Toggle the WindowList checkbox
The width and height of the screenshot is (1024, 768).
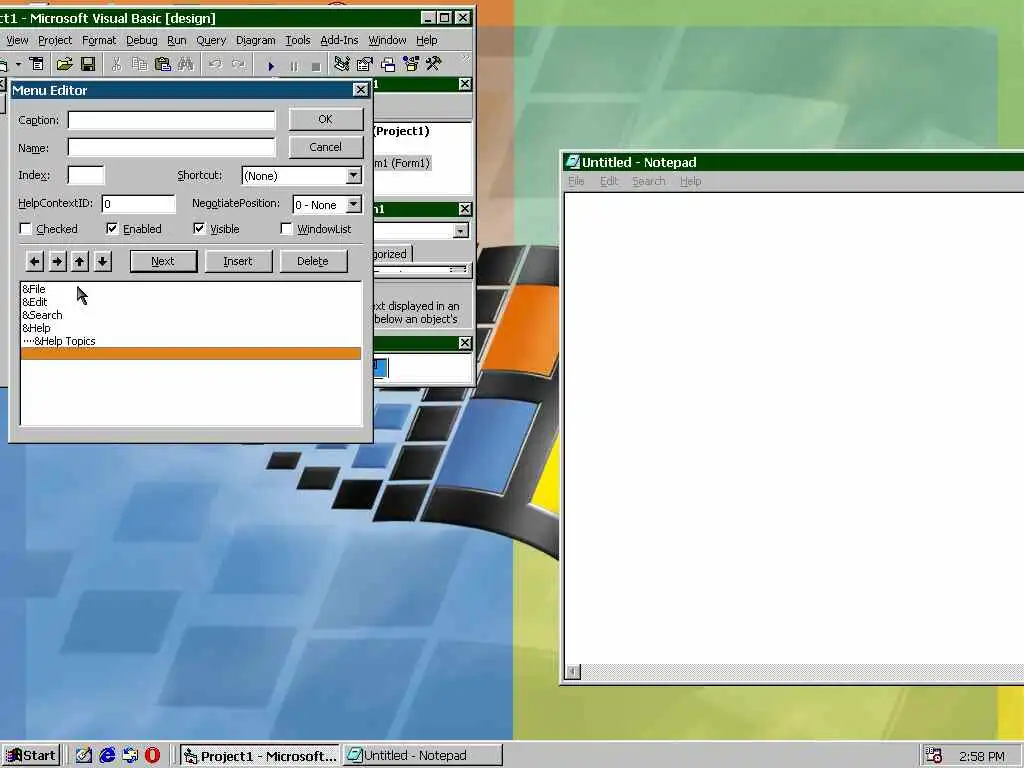click(286, 229)
